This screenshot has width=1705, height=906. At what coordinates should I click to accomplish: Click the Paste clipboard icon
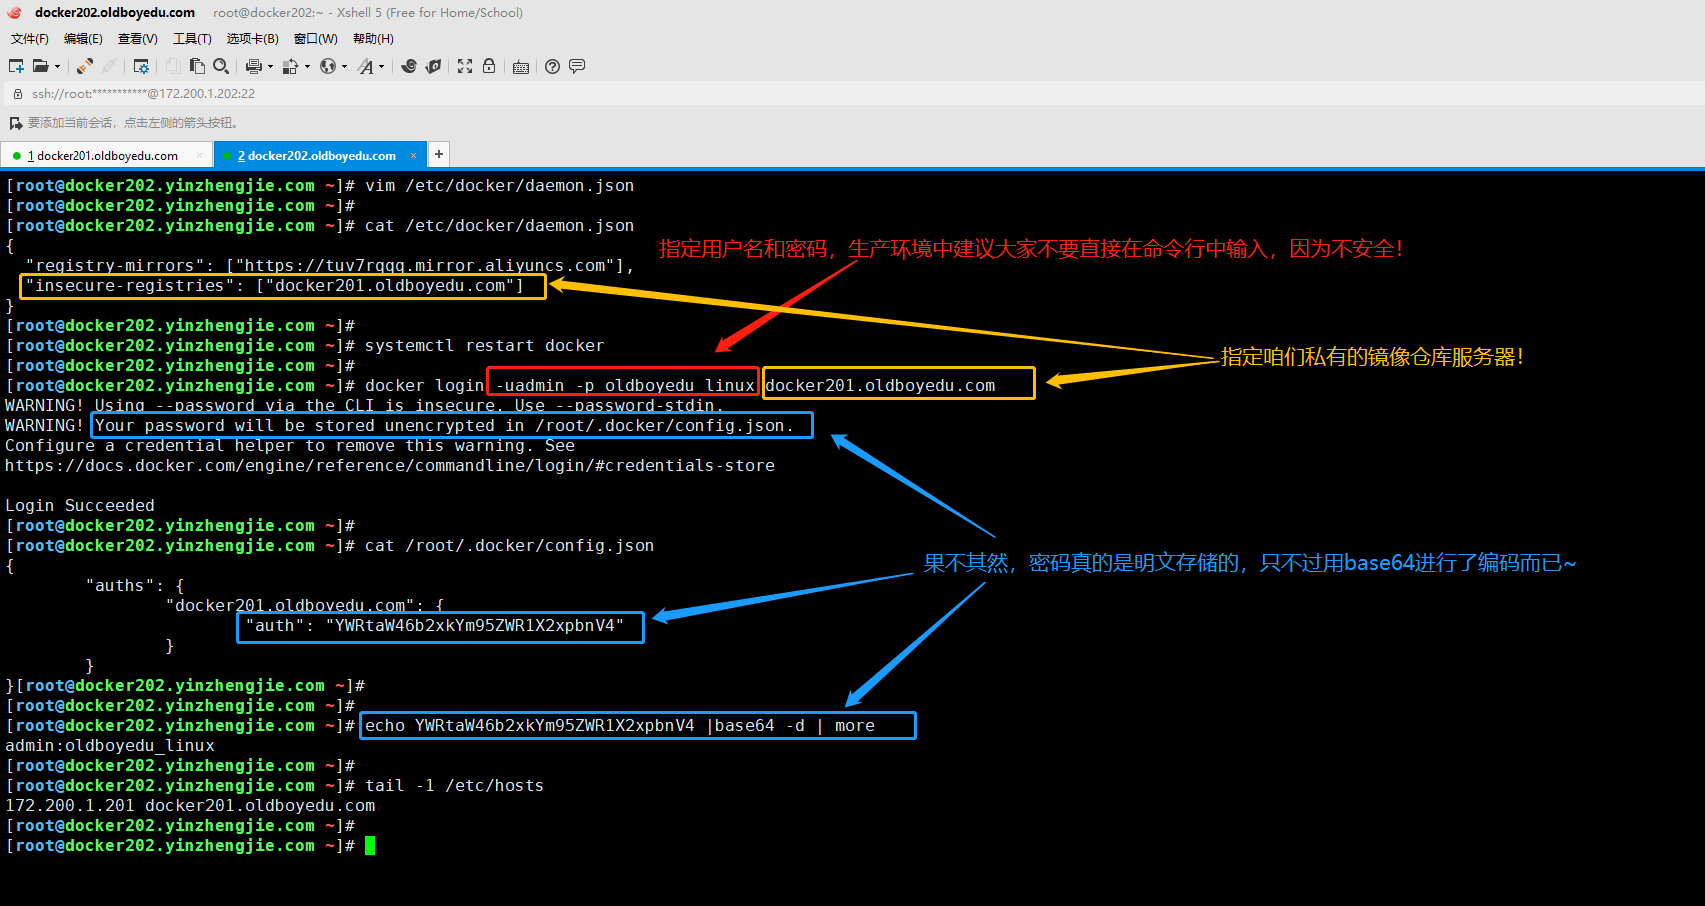197,66
